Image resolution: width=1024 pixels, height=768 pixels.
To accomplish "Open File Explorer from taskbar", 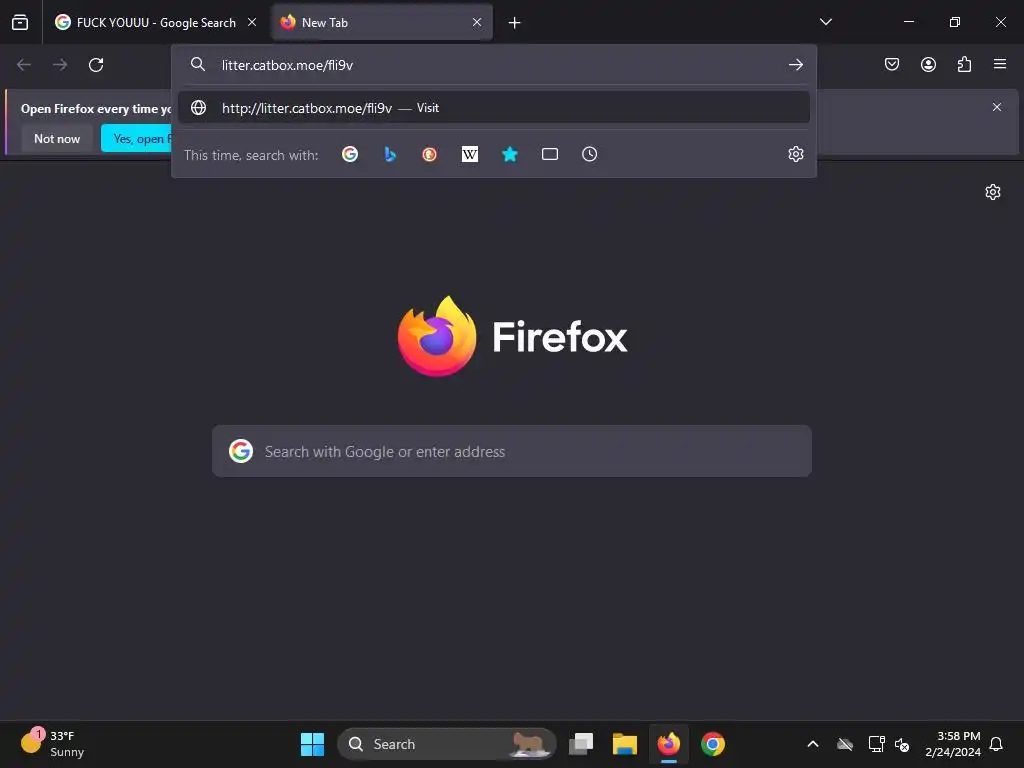I will (625, 744).
